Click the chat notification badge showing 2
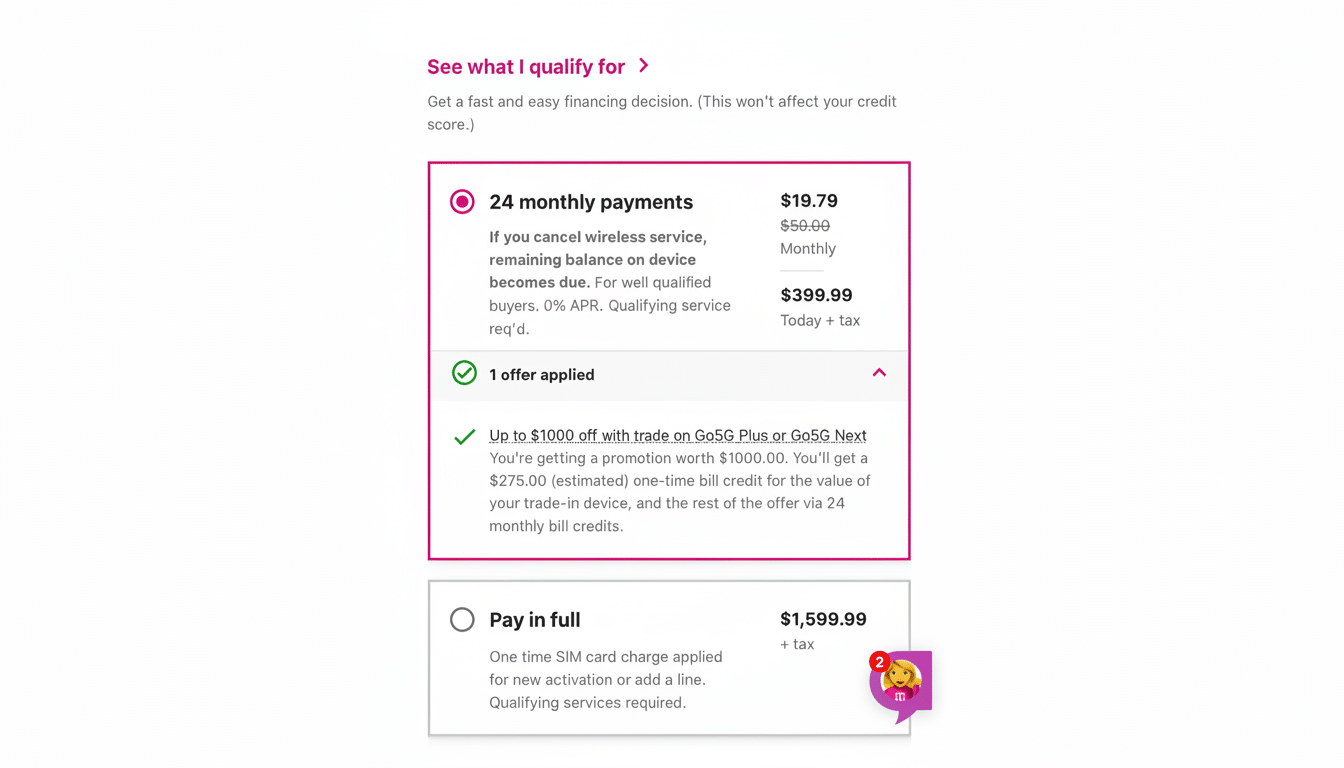The width and height of the screenshot is (1344, 768). click(x=879, y=662)
